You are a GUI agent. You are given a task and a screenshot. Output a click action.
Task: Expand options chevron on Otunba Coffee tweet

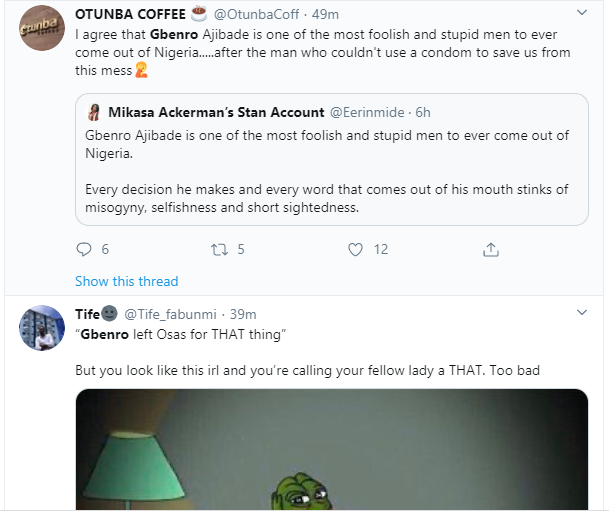click(x=581, y=12)
